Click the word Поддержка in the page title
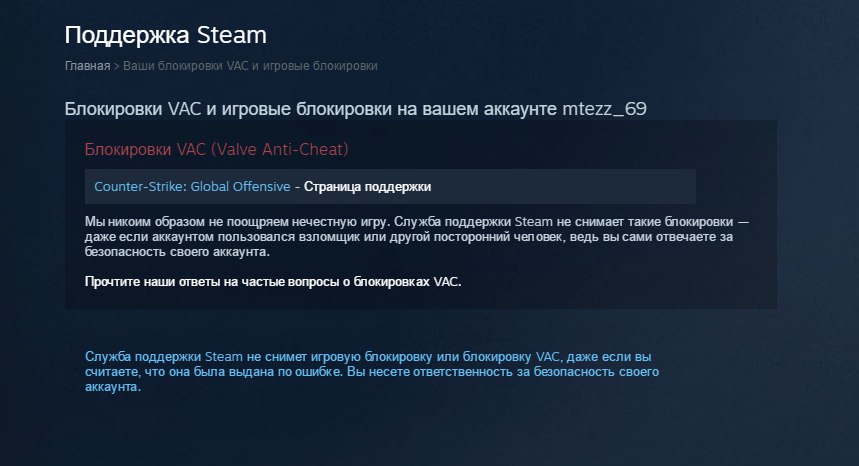The height and width of the screenshot is (466, 859). 127,36
